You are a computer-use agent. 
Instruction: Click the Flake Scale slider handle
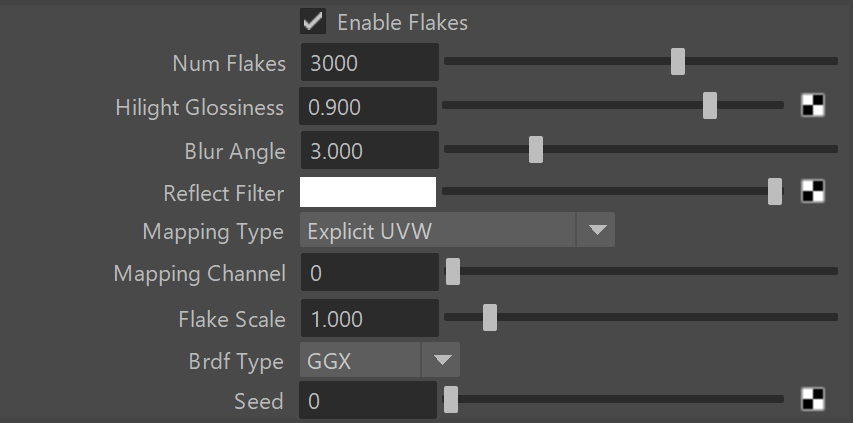(x=490, y=317)
